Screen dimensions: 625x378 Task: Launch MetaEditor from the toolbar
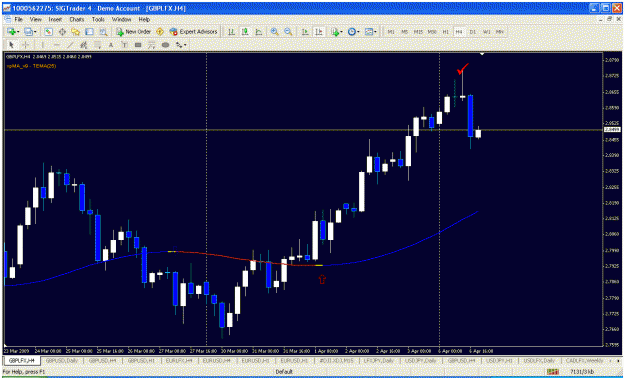(x=160, y=32)
